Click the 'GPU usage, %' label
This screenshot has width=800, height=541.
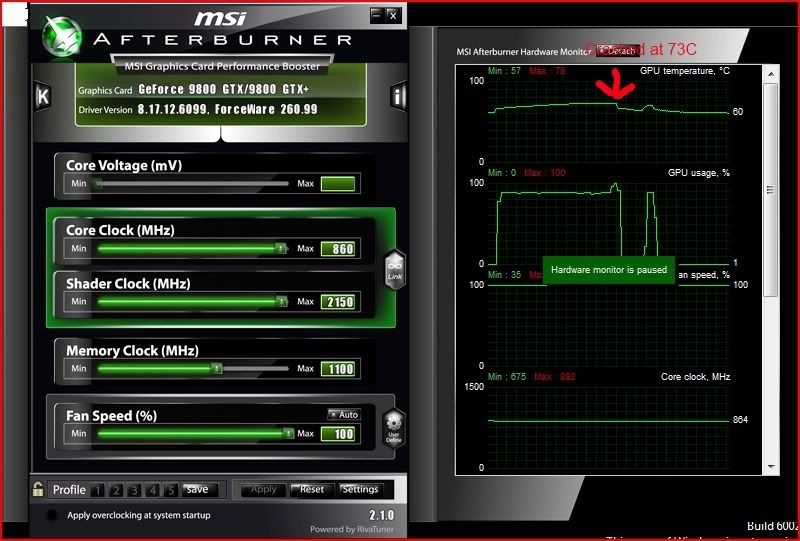[x=698, y=173]
